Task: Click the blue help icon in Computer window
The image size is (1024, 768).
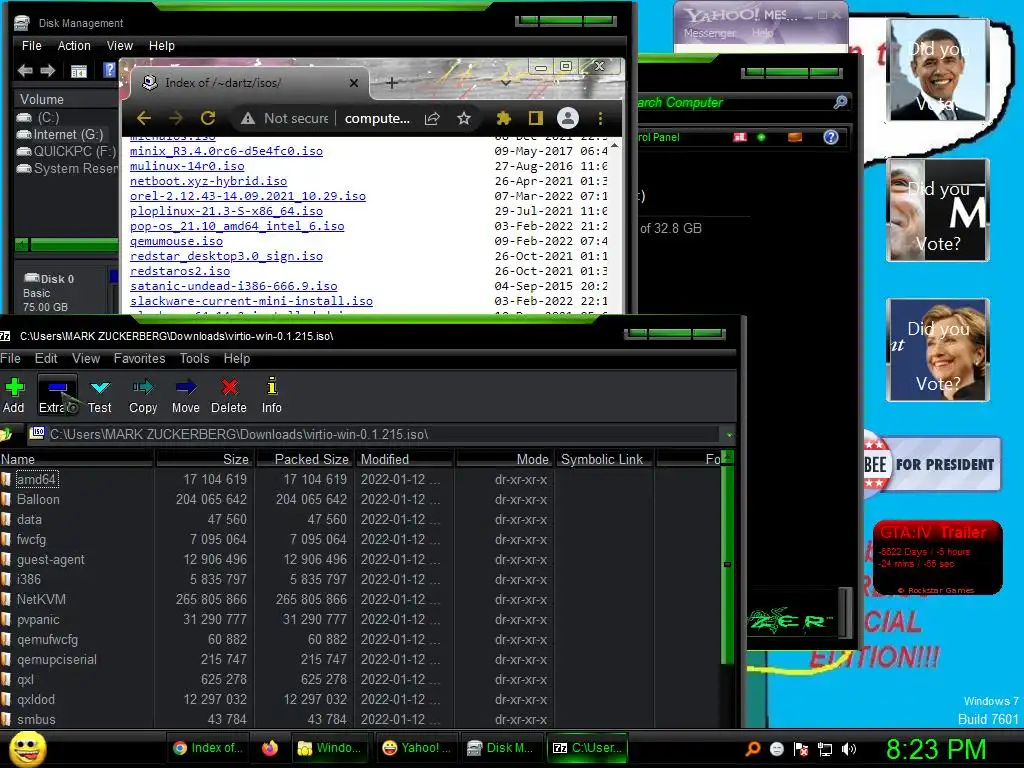Action: 831,137
